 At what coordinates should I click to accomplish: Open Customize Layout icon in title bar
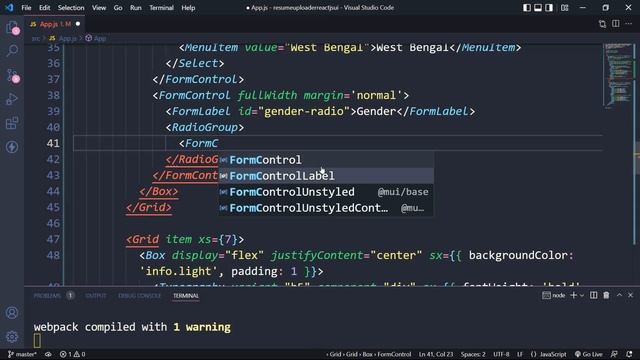click(564, 8)
